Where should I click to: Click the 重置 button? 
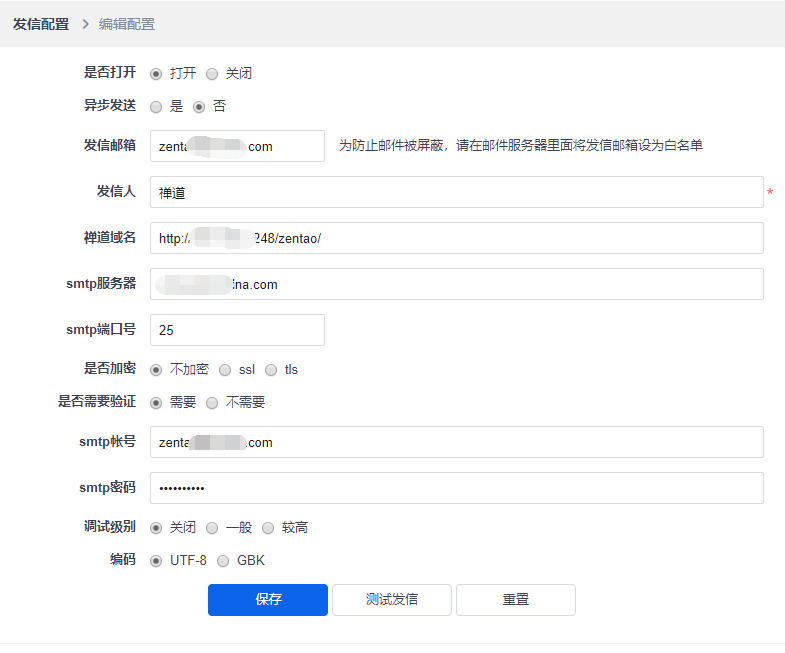pos(515,600)
